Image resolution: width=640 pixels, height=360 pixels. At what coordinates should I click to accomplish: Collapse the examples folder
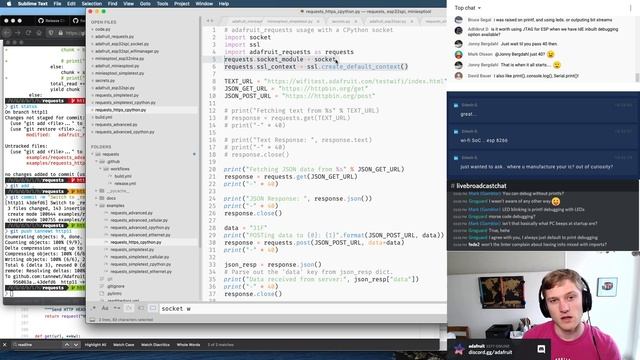click(x=97, y=206)
